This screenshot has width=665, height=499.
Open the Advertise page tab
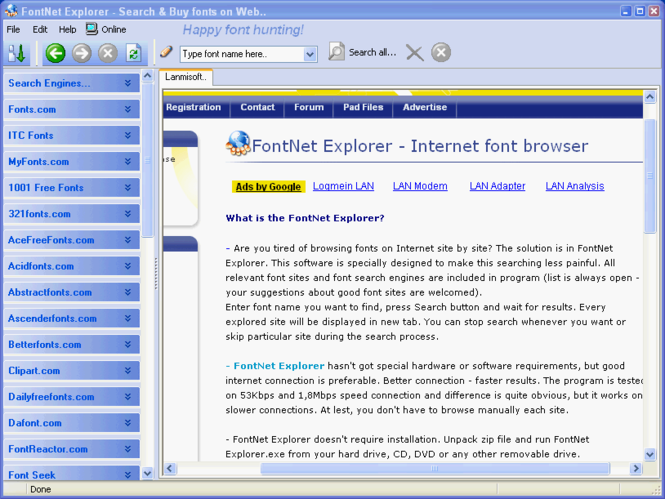(x=425, y=107)
